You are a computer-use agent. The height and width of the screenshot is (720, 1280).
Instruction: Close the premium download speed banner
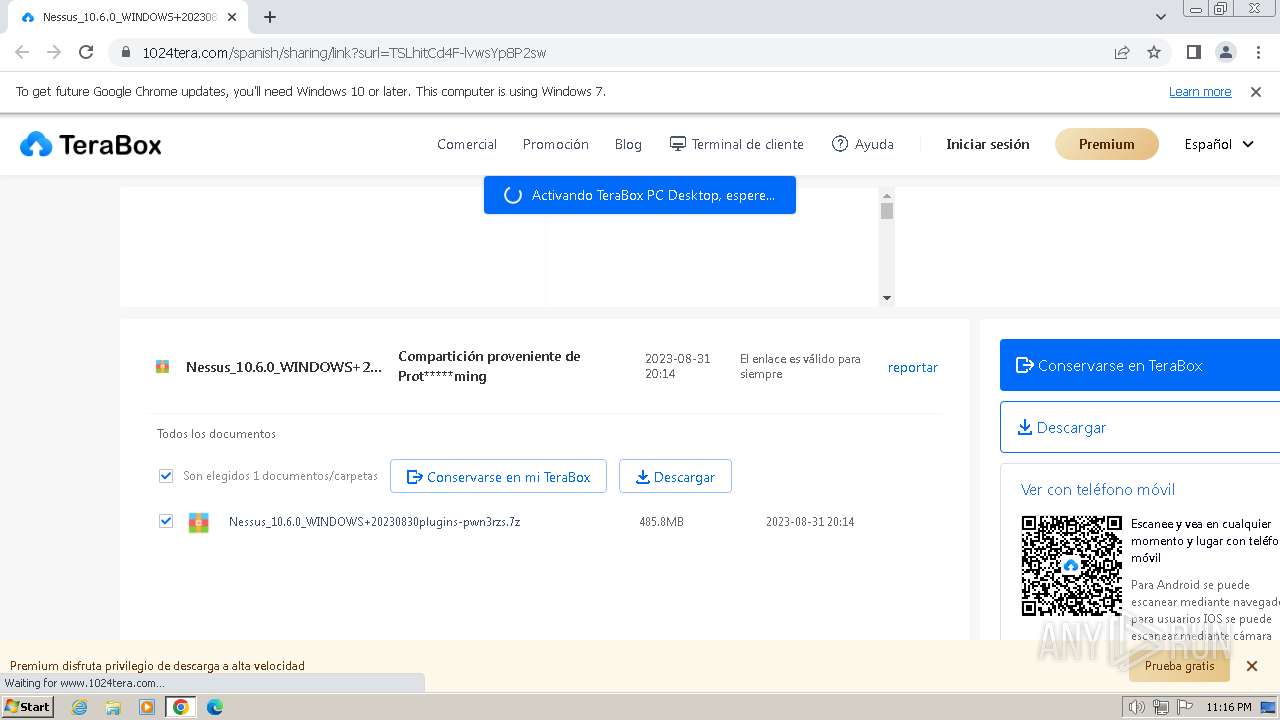pos(1252,666)
